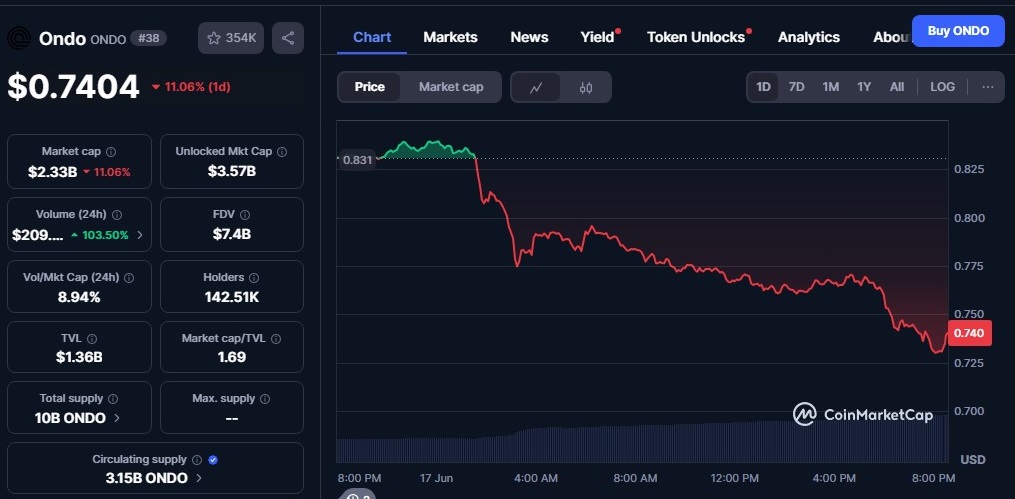Expand Circulating supply 3.15B ONDO chevron

pyautogui.click(x=199, y=478)
